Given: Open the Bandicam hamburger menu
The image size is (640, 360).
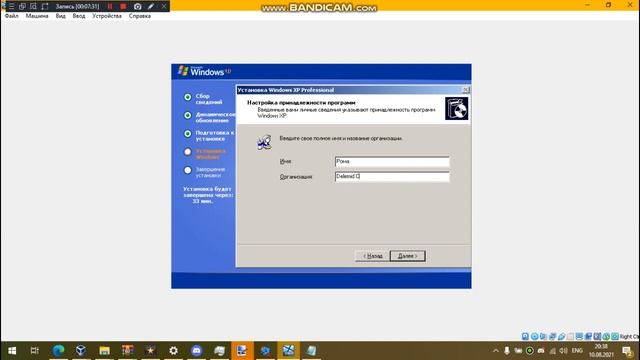Looking at the screenshot, I should pyautogui.click(x=11, y=7).
